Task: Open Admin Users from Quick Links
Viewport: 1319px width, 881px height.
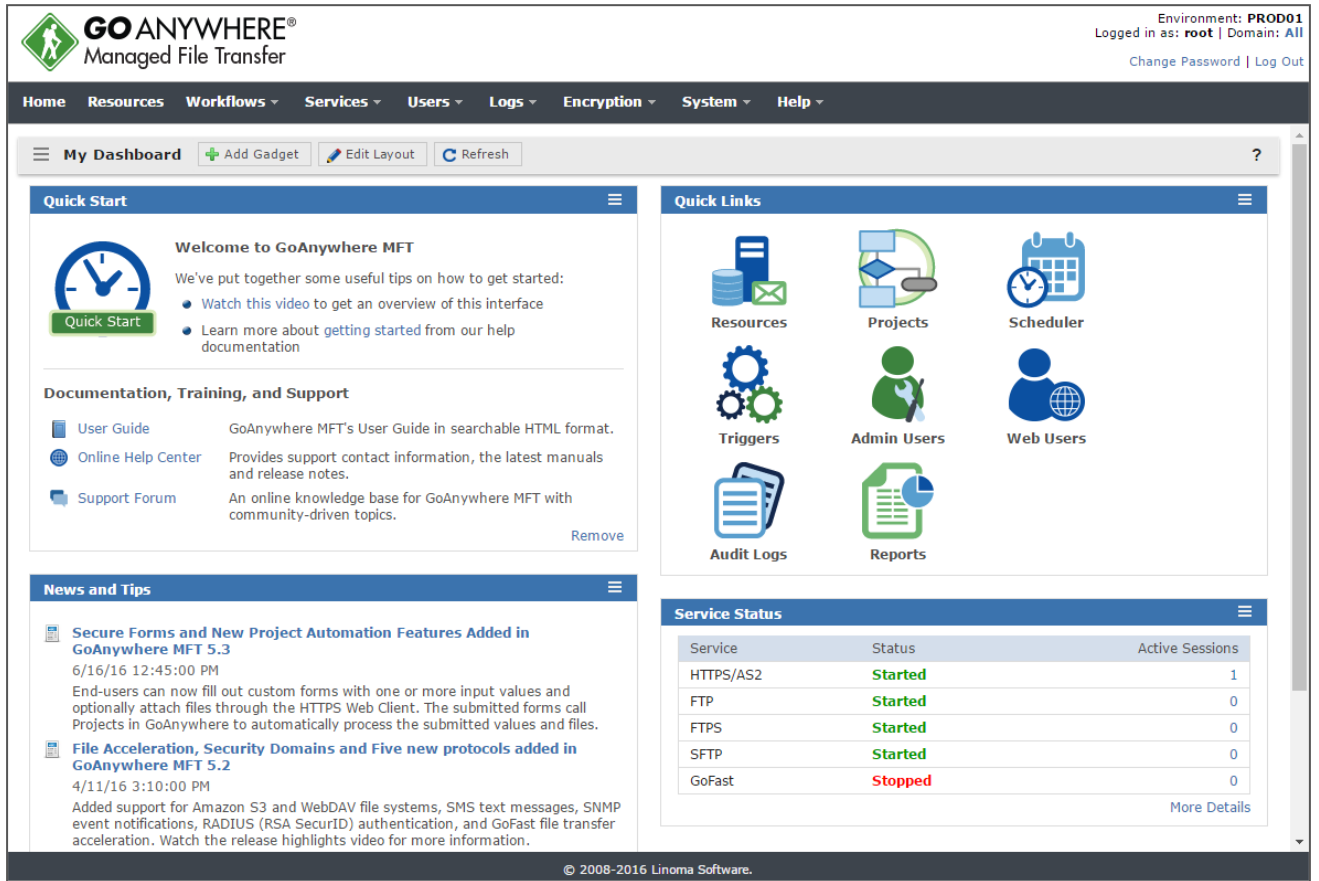Action: click(897, 385)
